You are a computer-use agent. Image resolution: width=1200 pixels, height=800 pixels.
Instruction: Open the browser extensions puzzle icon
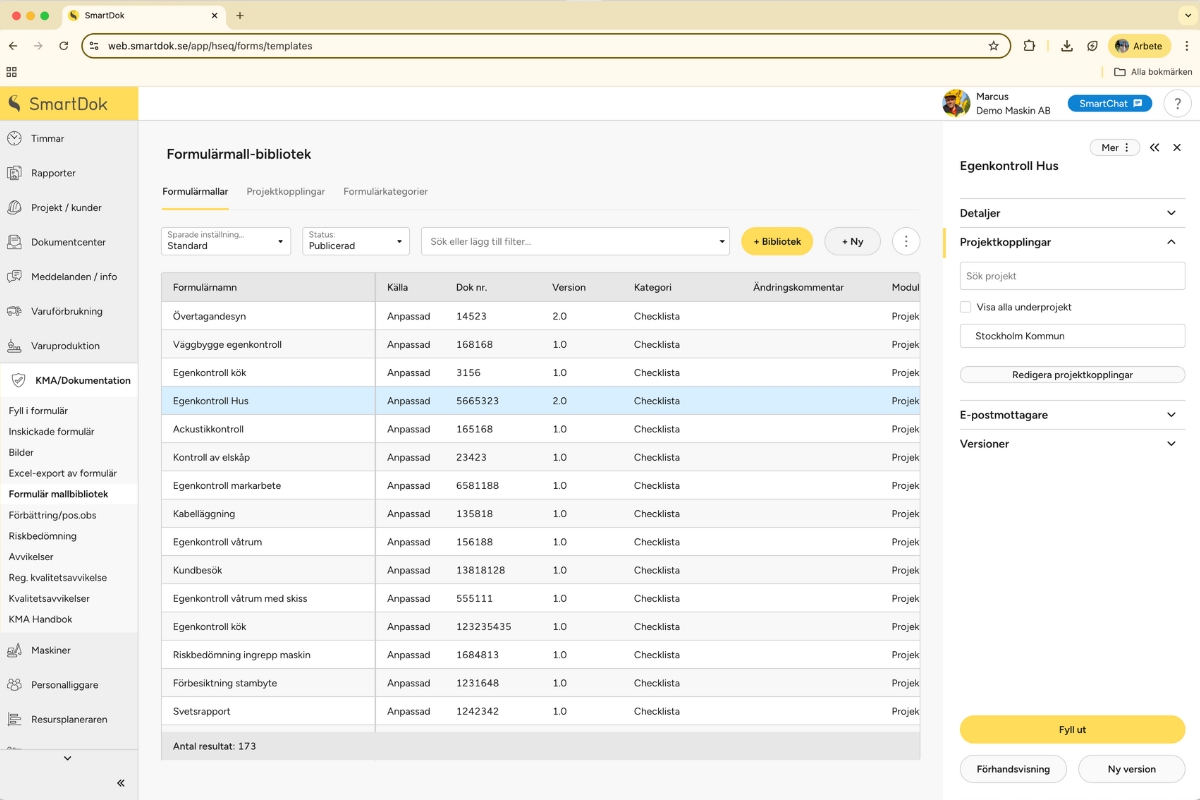[x=1029, y=46]
